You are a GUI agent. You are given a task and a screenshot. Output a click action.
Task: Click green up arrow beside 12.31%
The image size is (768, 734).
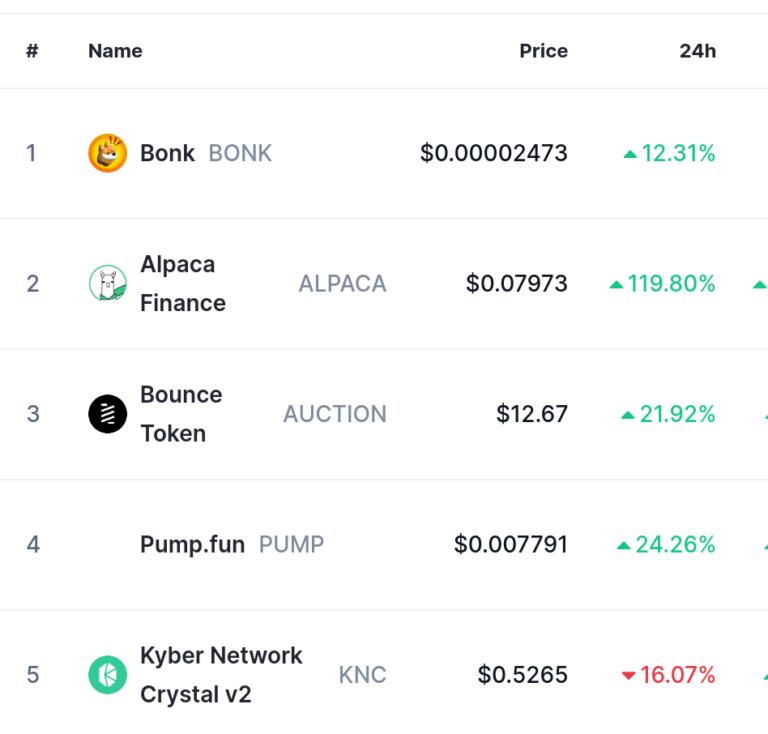tap(630, 155)
